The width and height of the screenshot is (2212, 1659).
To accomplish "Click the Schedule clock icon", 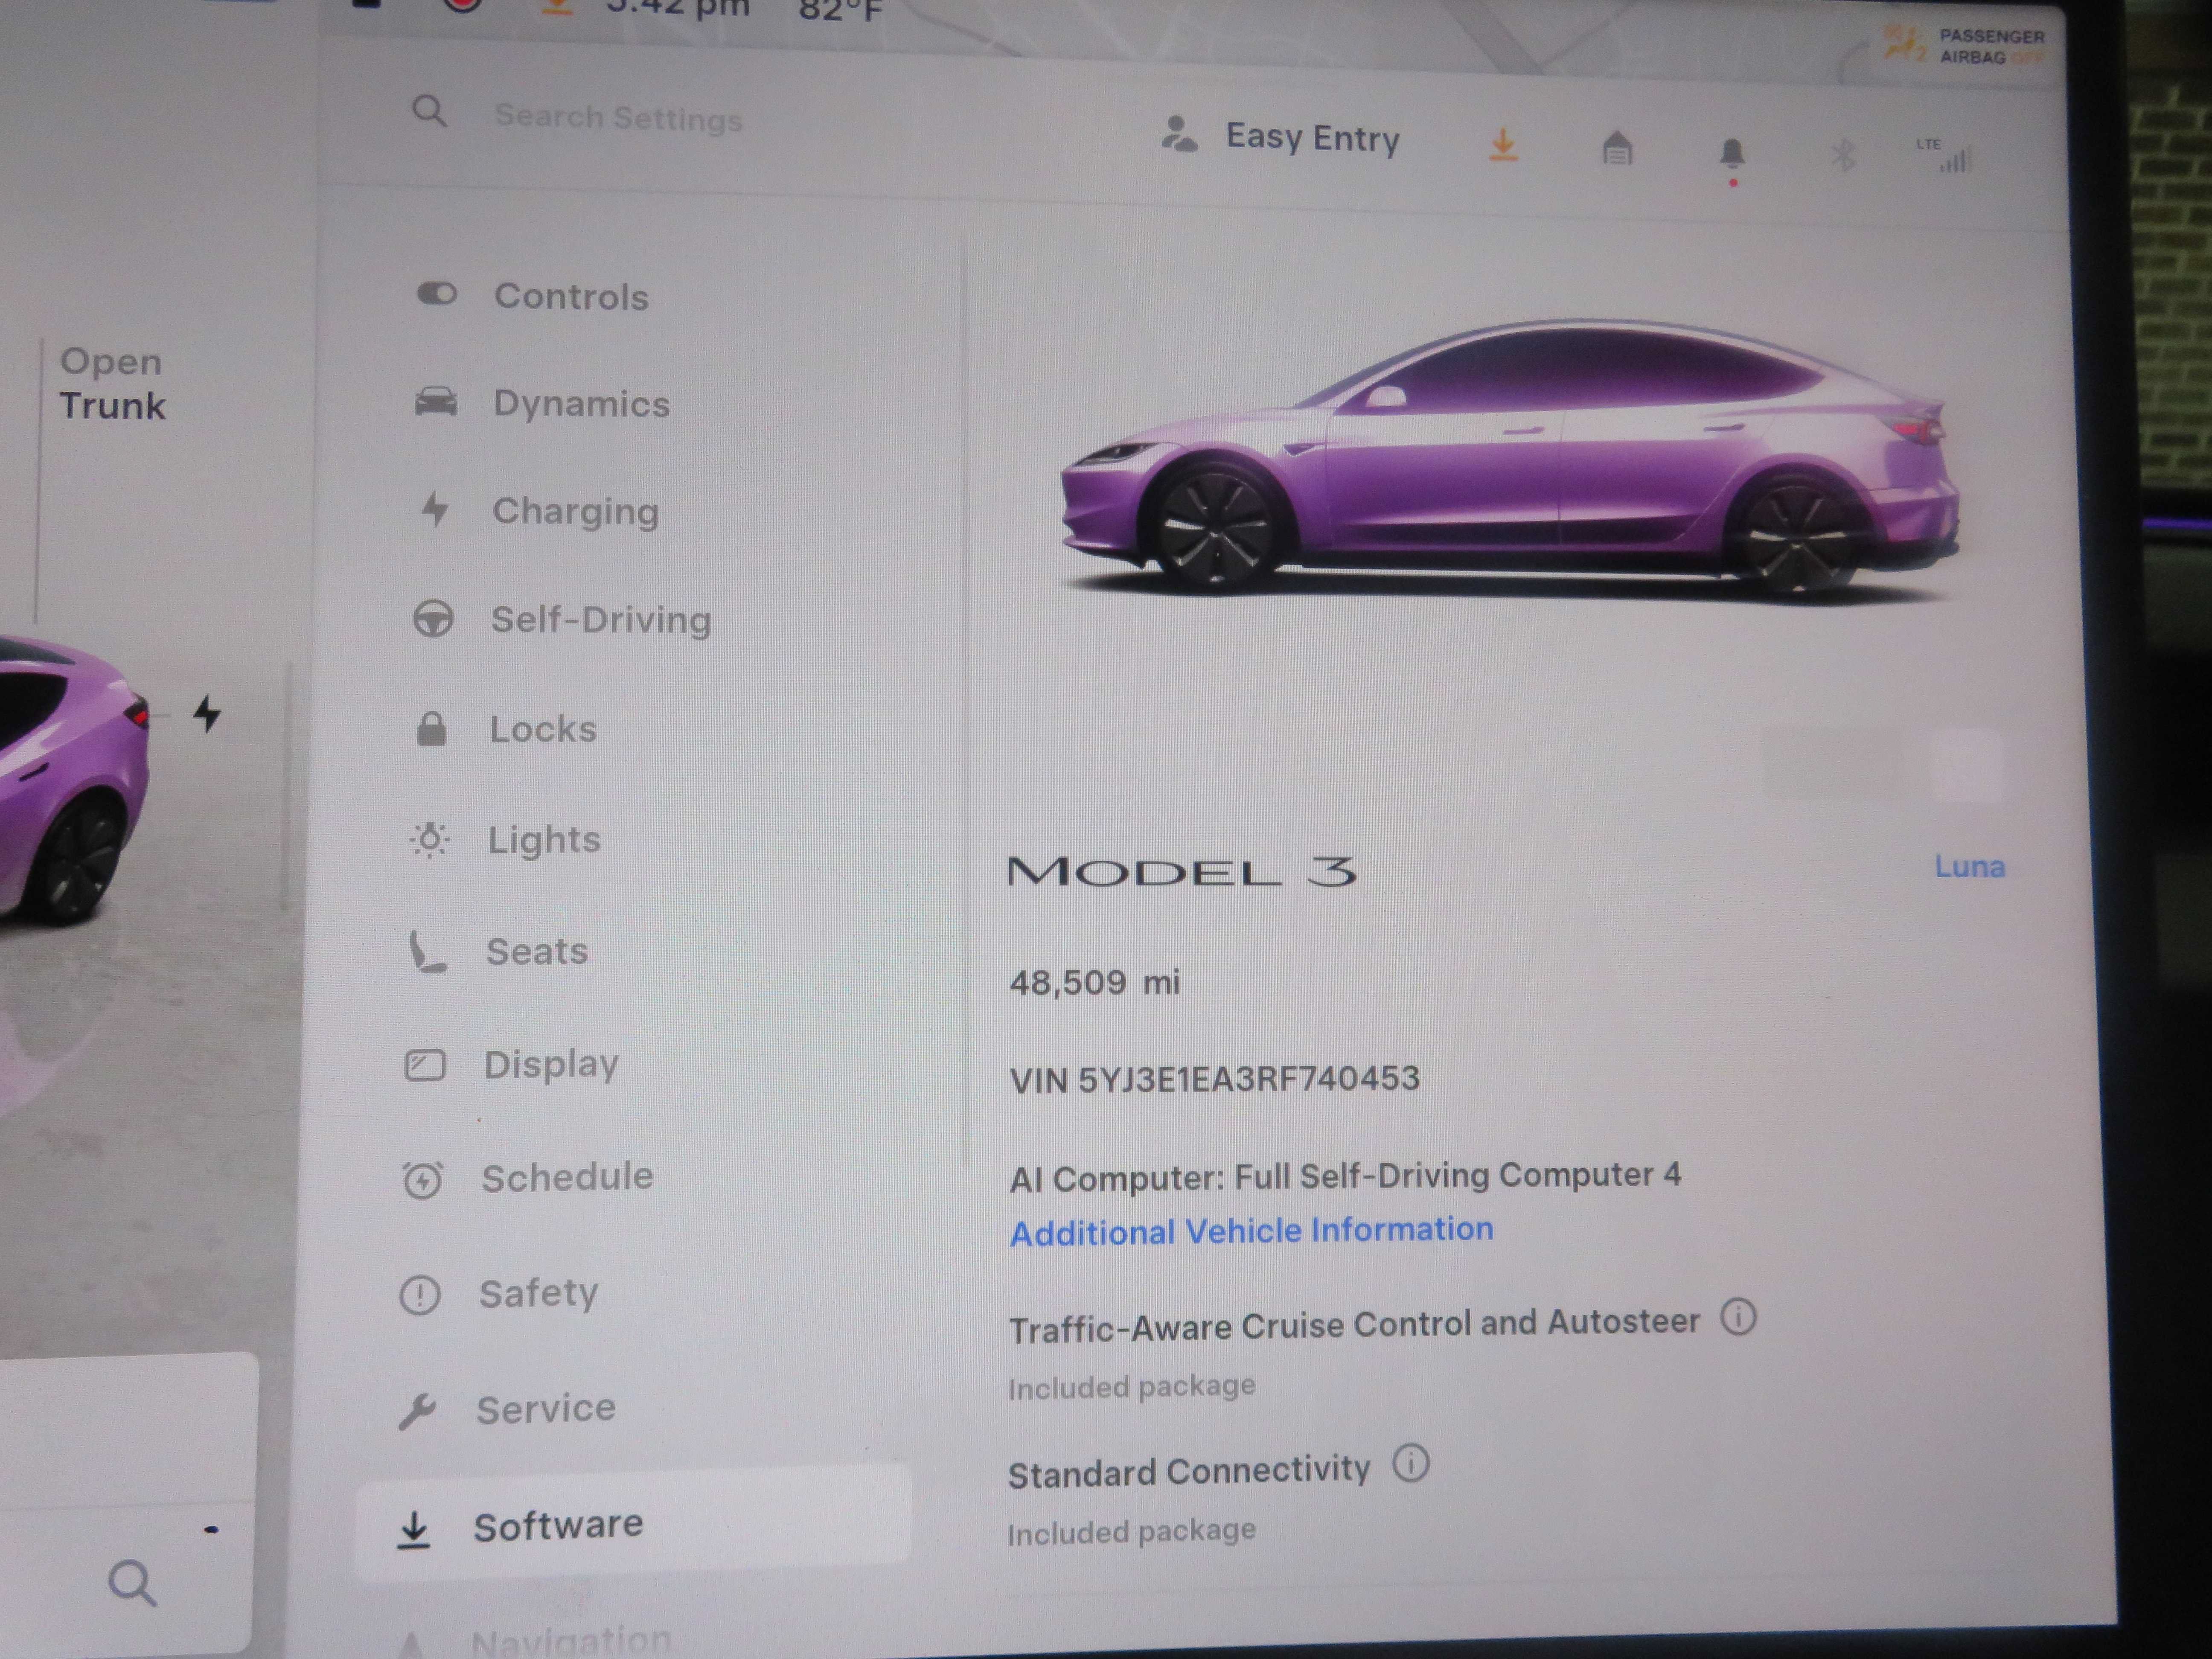I will pyautogui.click(x=422, y=1179).
